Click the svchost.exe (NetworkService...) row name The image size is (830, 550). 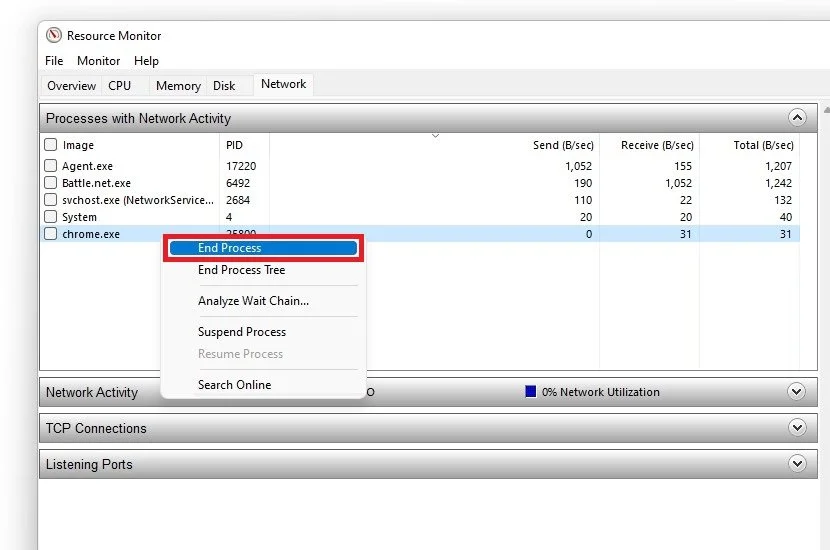click(x=138, y=200)
